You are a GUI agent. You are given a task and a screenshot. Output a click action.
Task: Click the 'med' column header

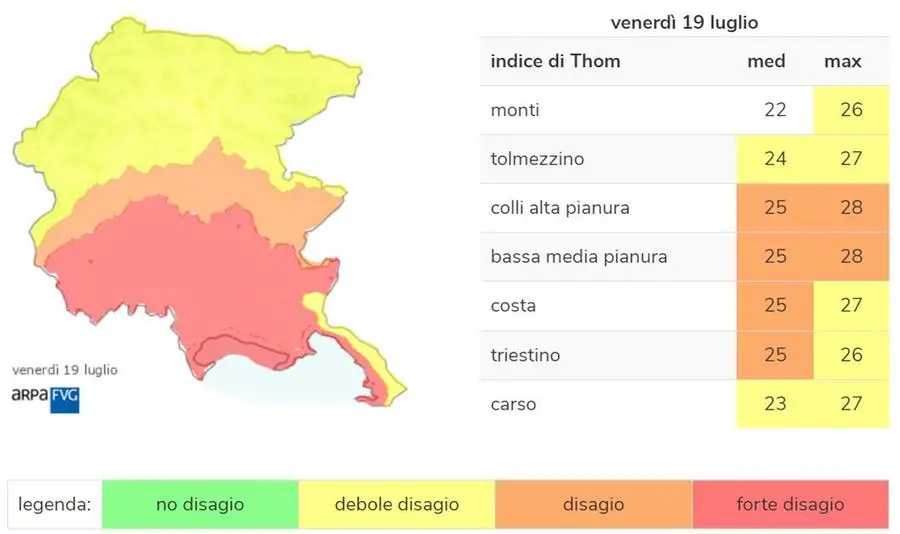pyautogui.click(x=766, y=61)
